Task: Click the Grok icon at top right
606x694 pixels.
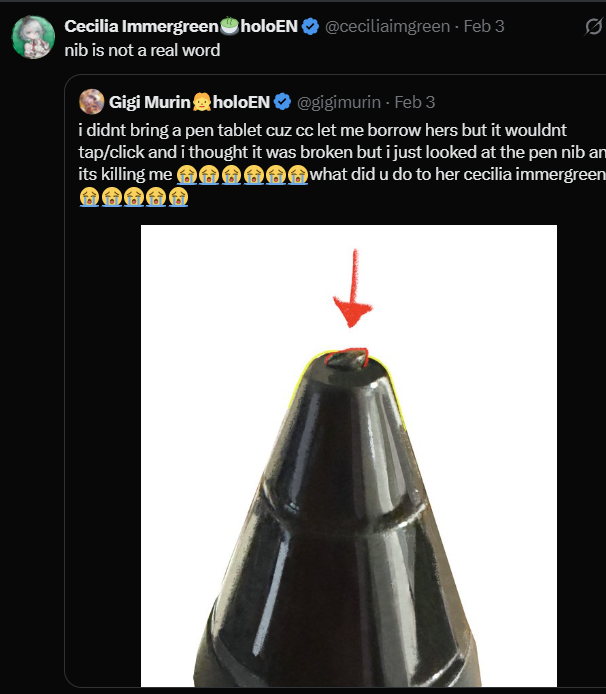Action: 593,27
